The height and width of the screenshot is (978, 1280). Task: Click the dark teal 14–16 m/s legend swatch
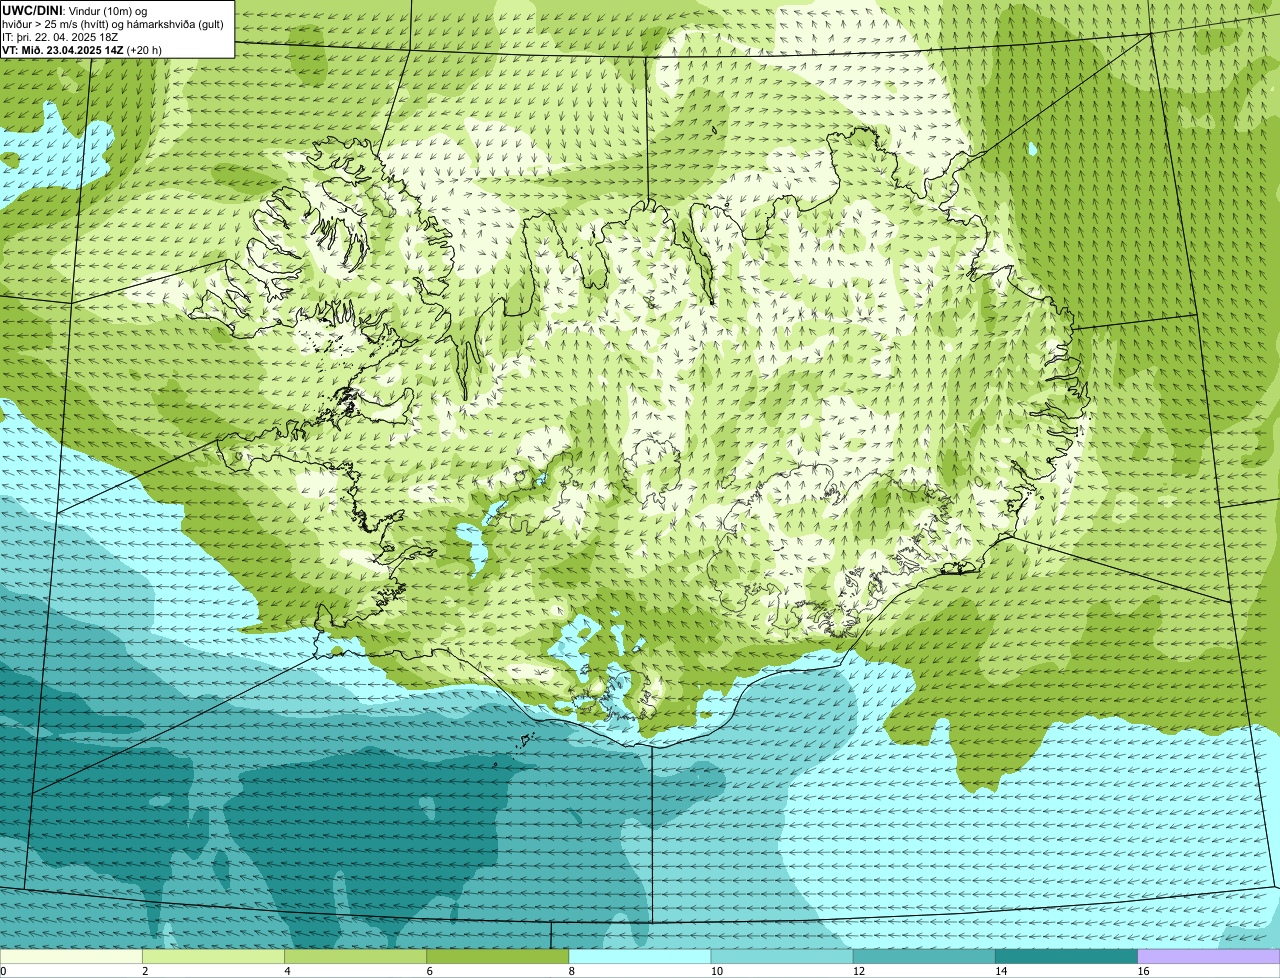(1066, 957)
